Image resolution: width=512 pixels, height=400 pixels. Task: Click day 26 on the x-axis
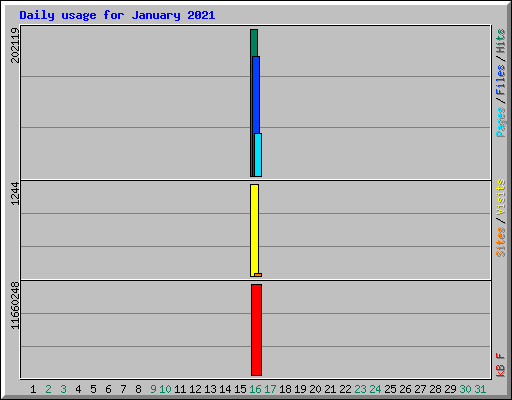tap(405, 389)
